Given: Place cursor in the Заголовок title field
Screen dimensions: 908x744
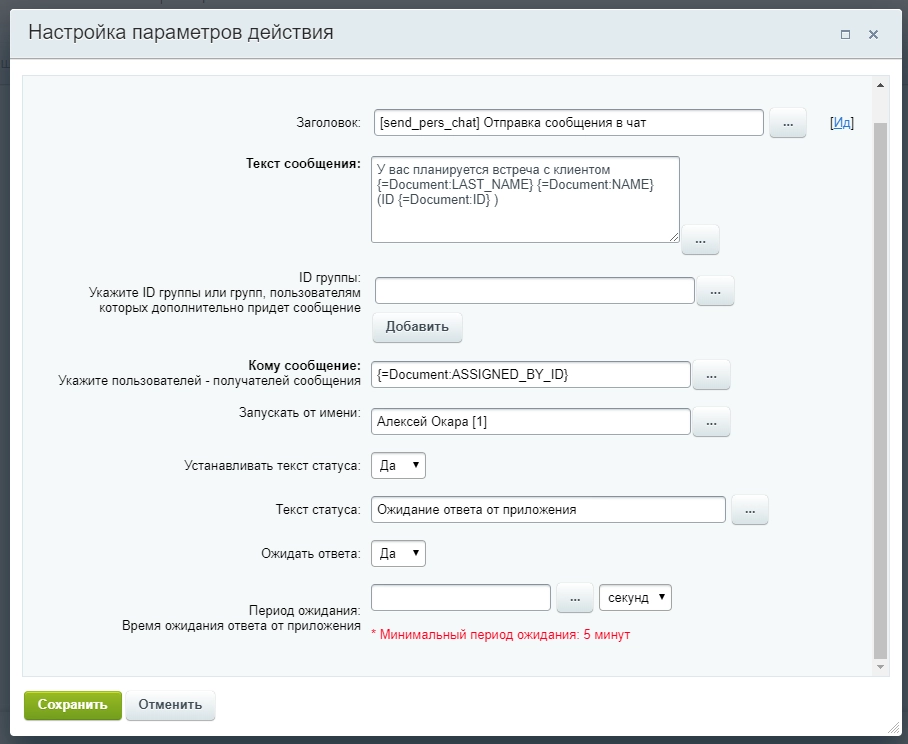Looking at the screenshot, I should coord(570,122).
